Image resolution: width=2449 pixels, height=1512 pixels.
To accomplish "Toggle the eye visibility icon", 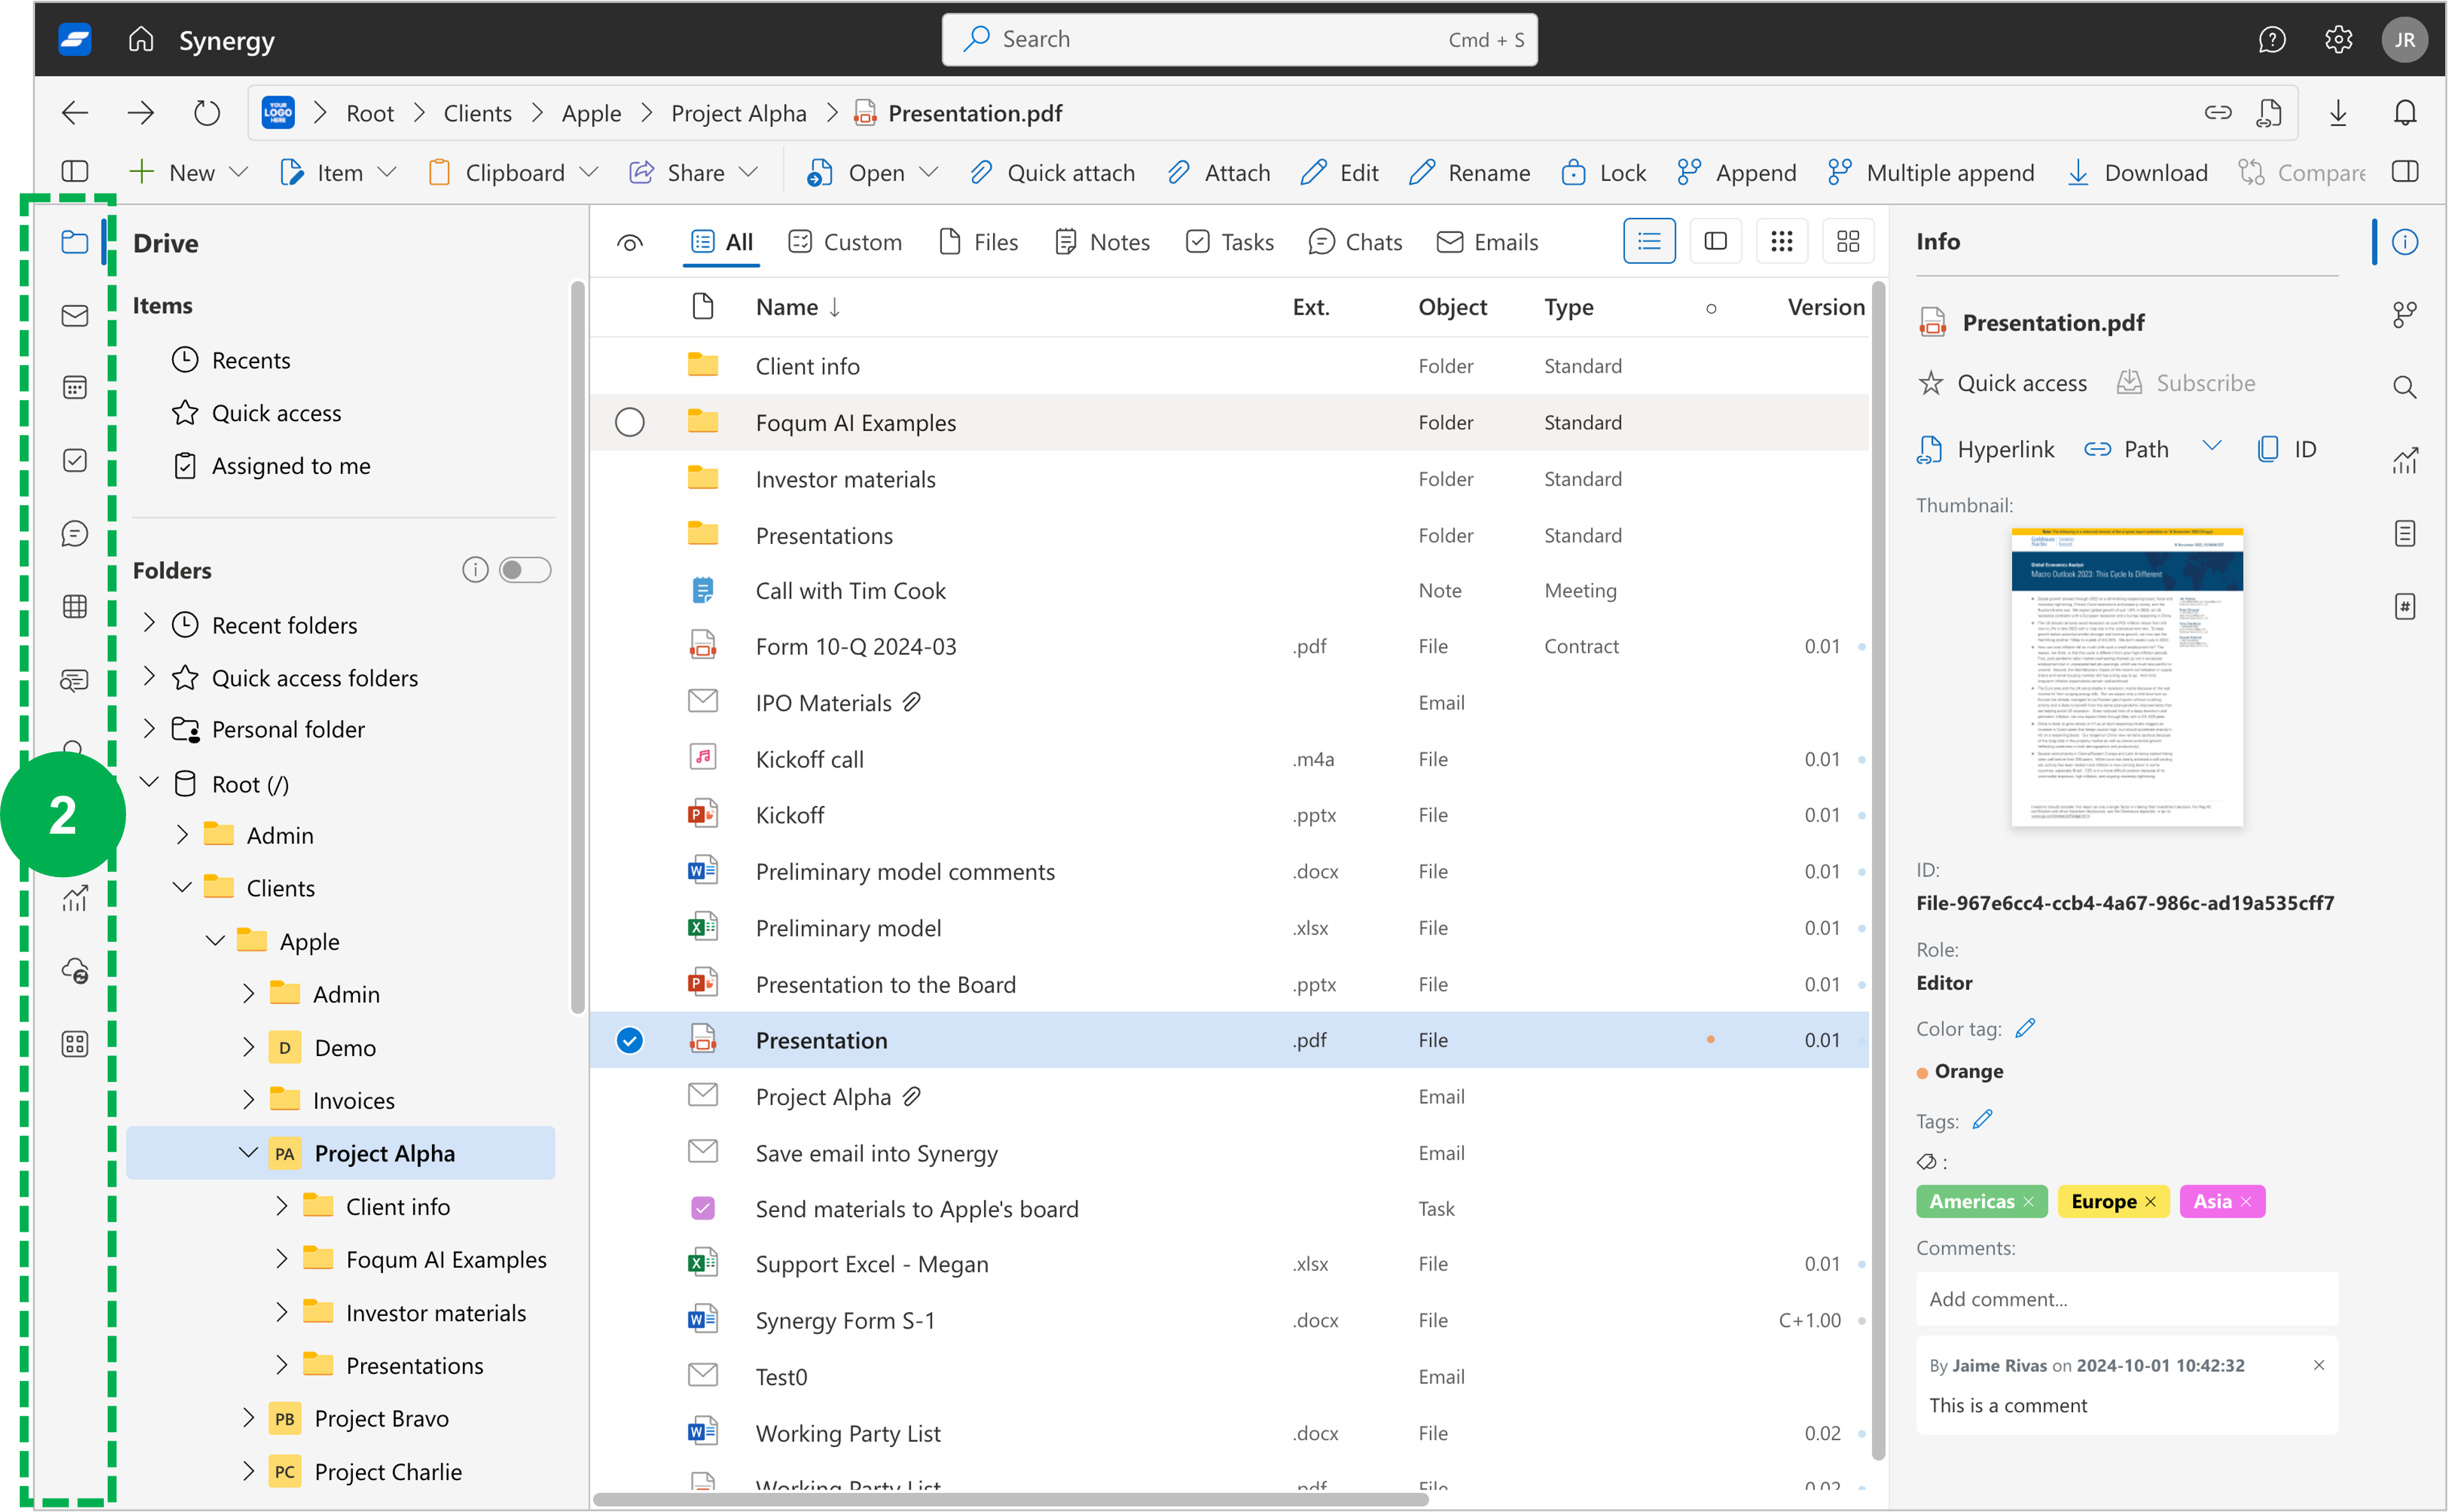I will [x=630, y=243].
